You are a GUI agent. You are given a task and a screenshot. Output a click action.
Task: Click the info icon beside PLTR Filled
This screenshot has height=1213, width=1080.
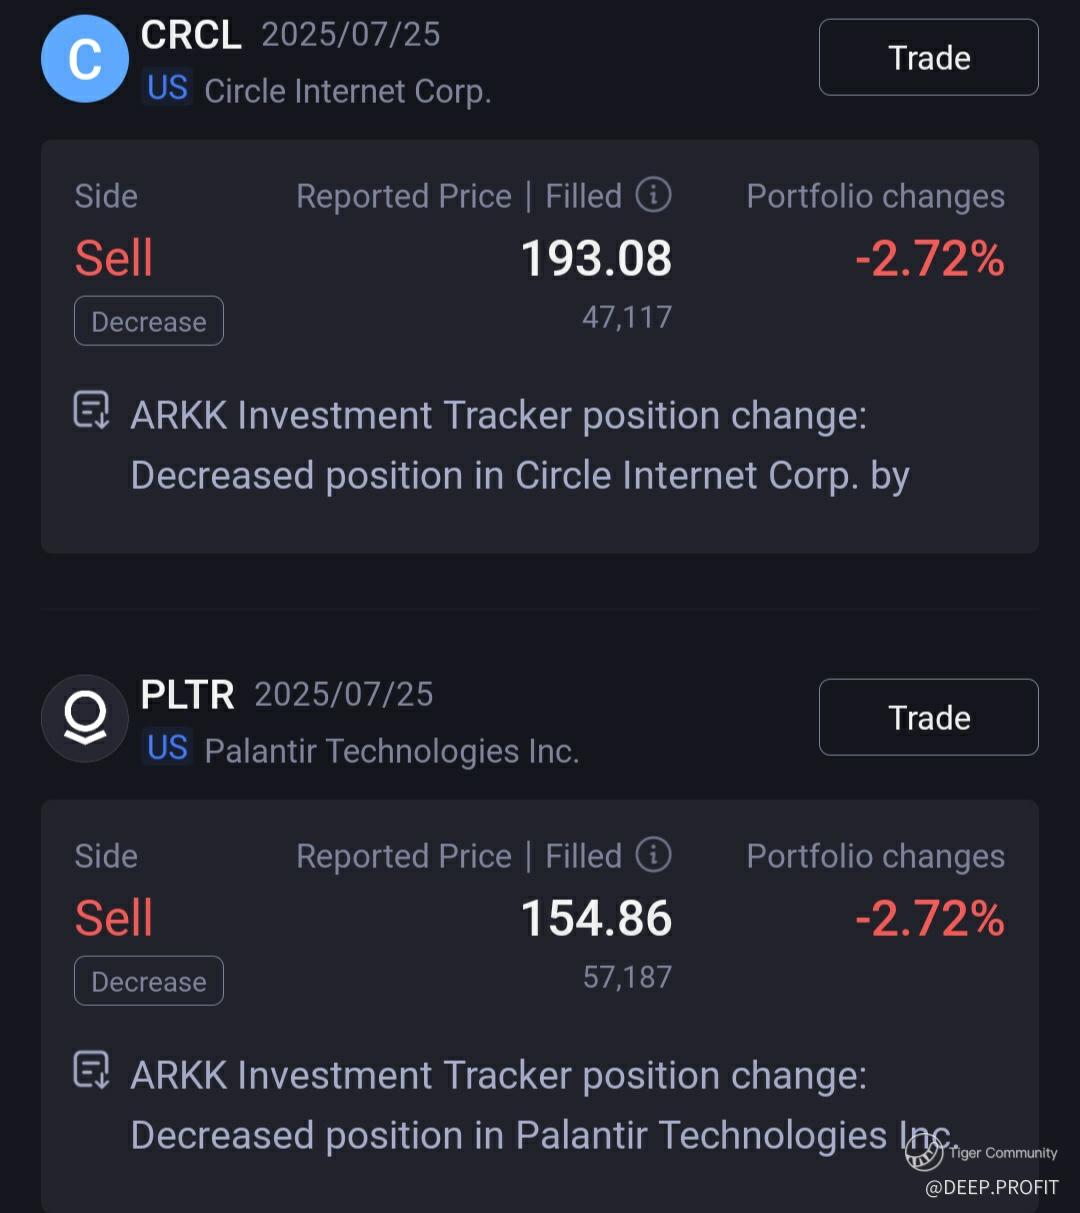pyautogui.click(x=654, y=855)
